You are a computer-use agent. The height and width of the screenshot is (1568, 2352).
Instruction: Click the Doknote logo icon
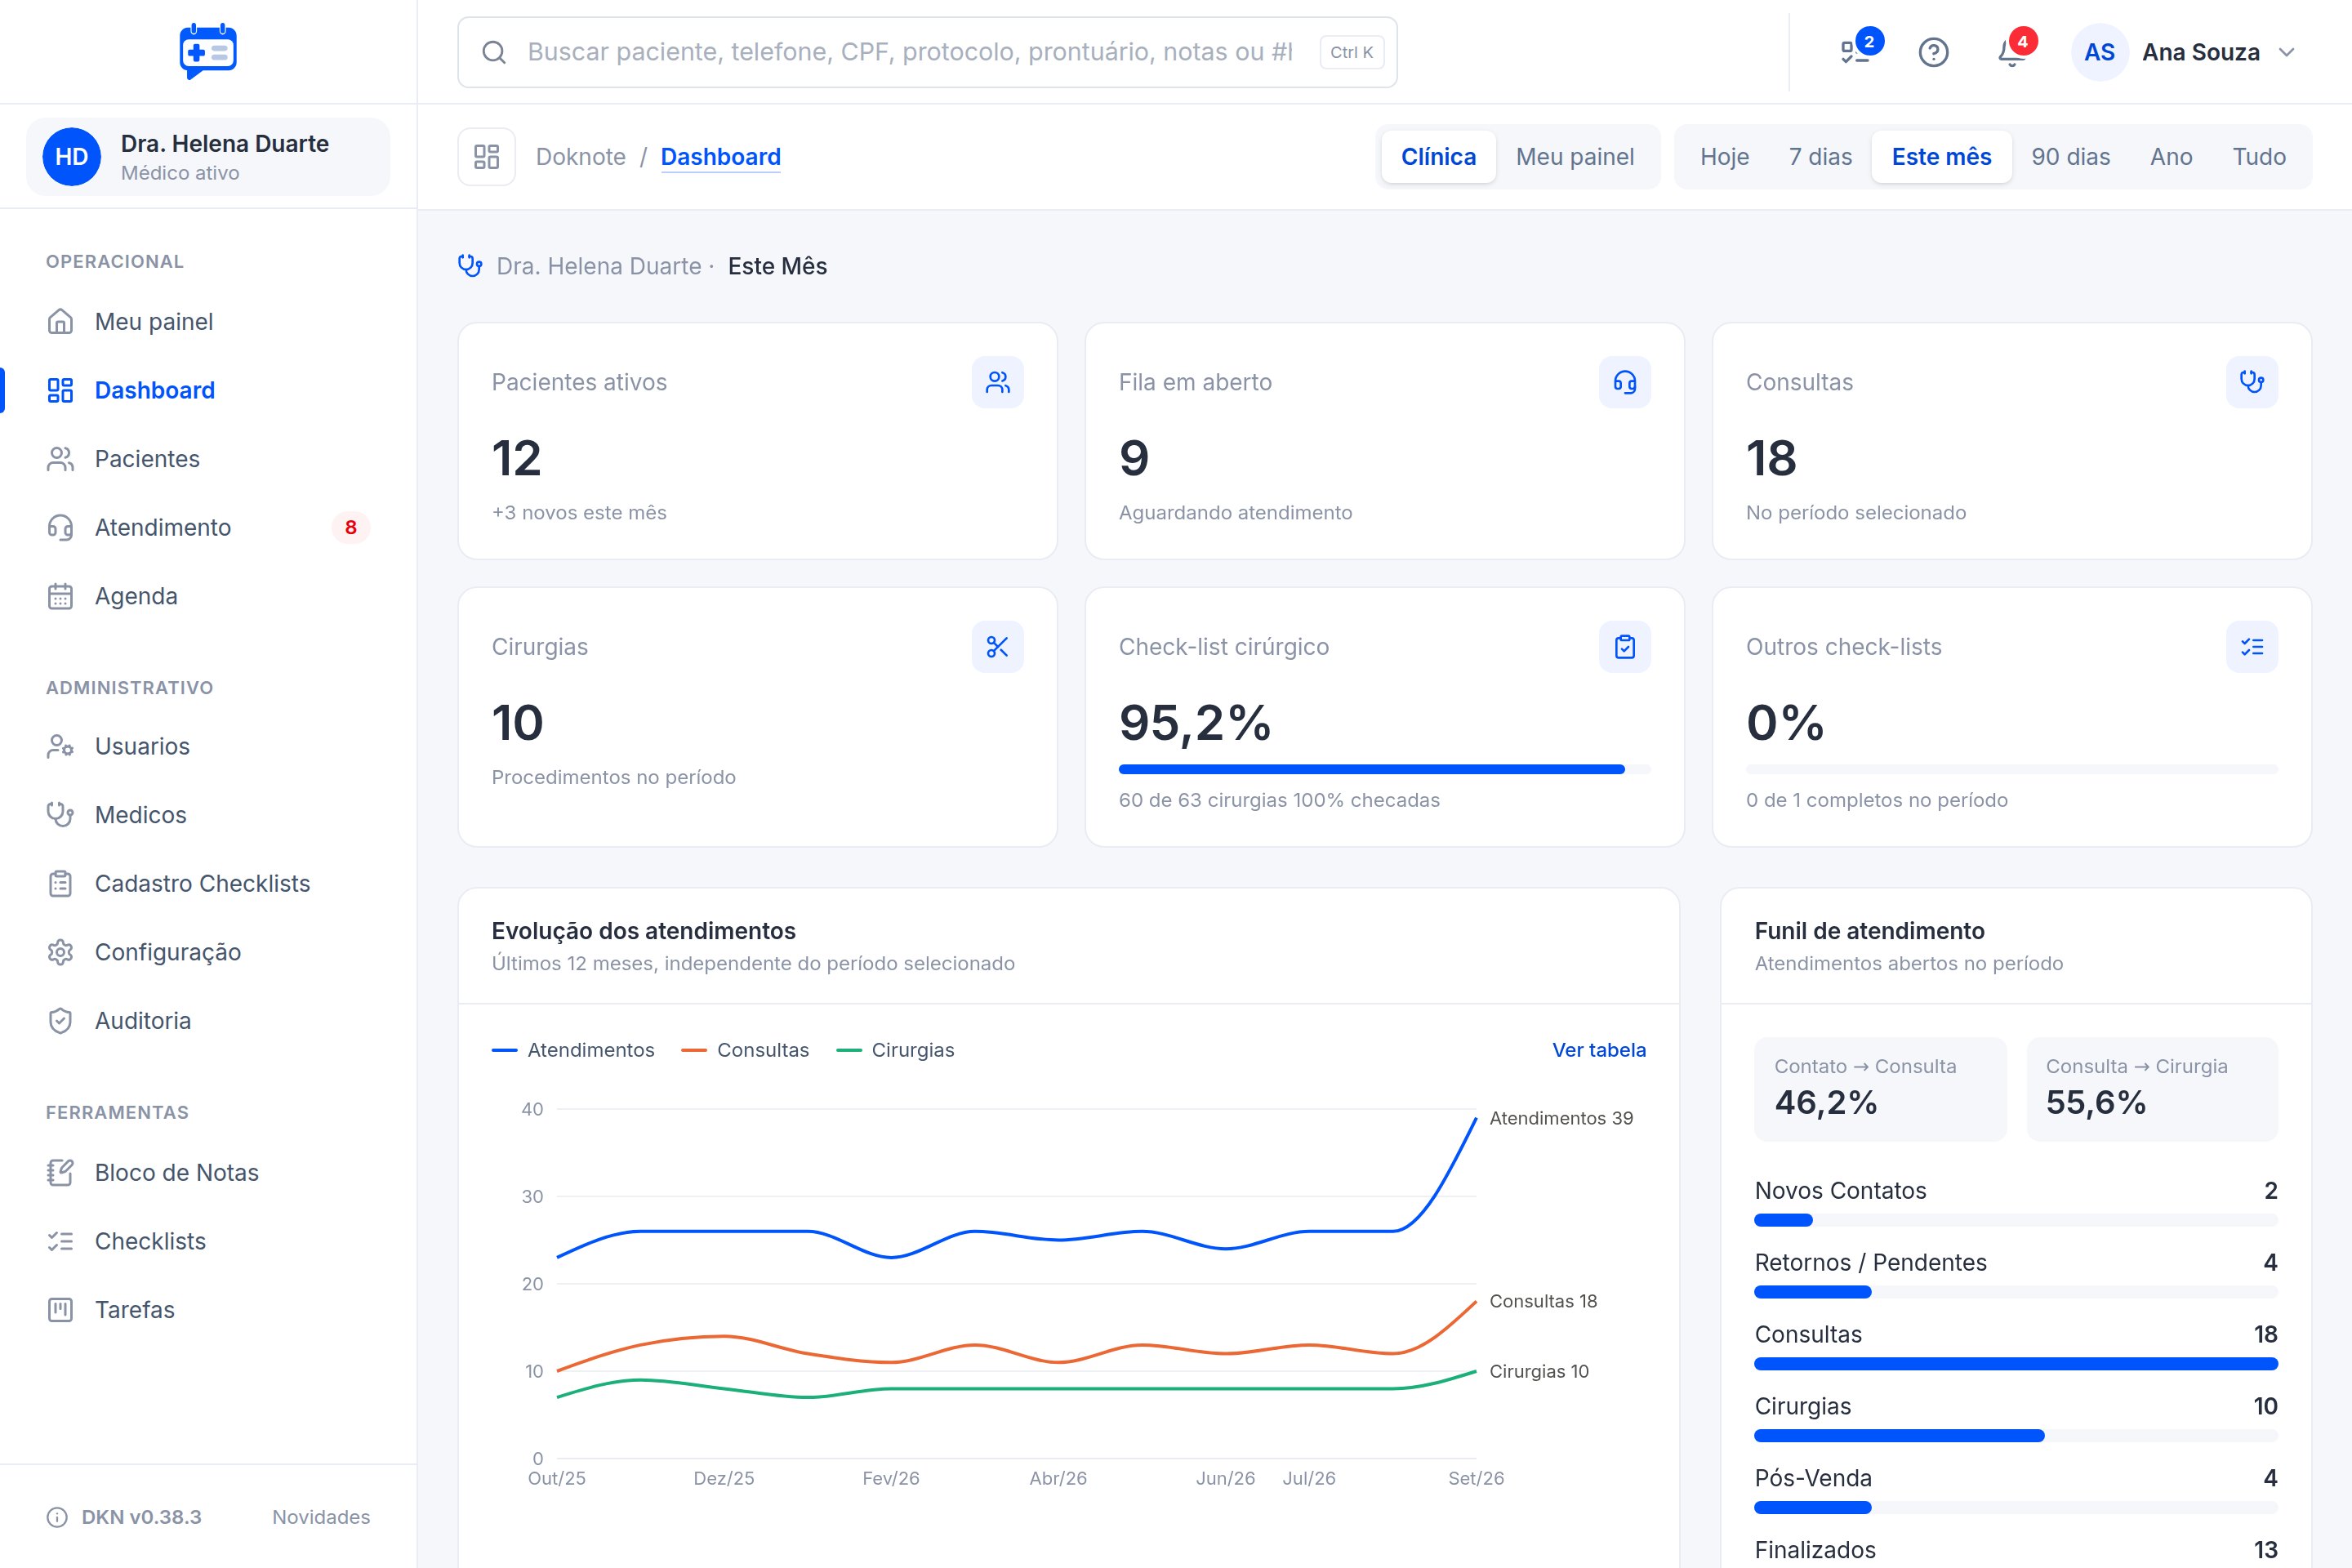(208, 51)
